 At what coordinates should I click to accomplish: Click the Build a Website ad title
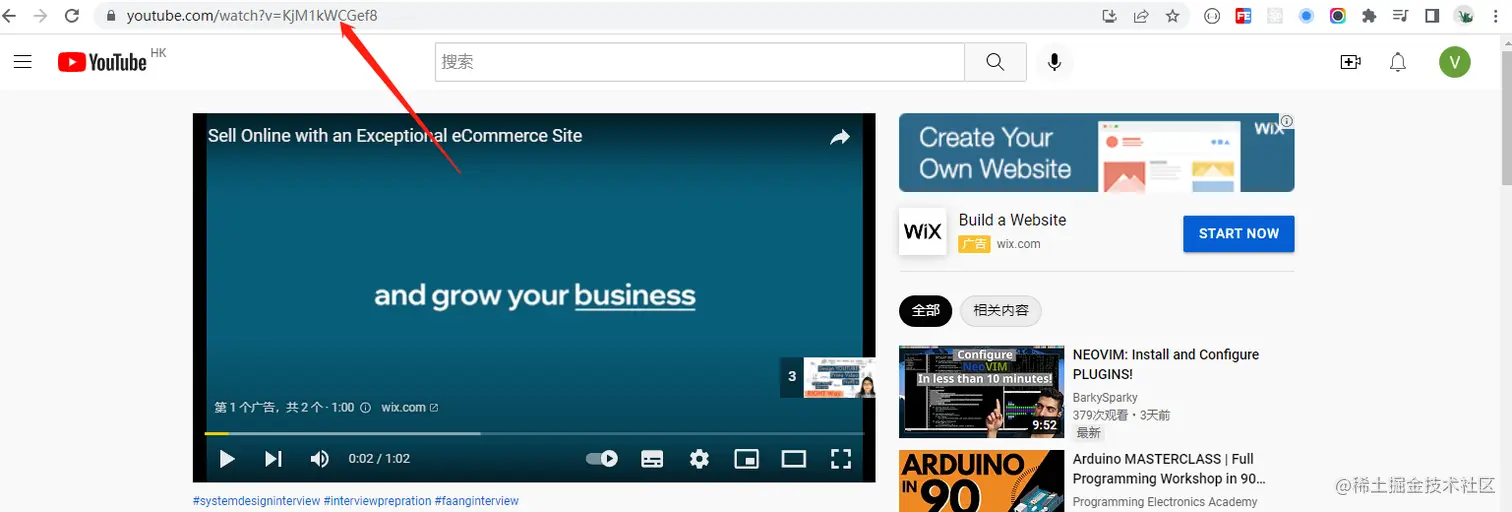point(1012,220)
